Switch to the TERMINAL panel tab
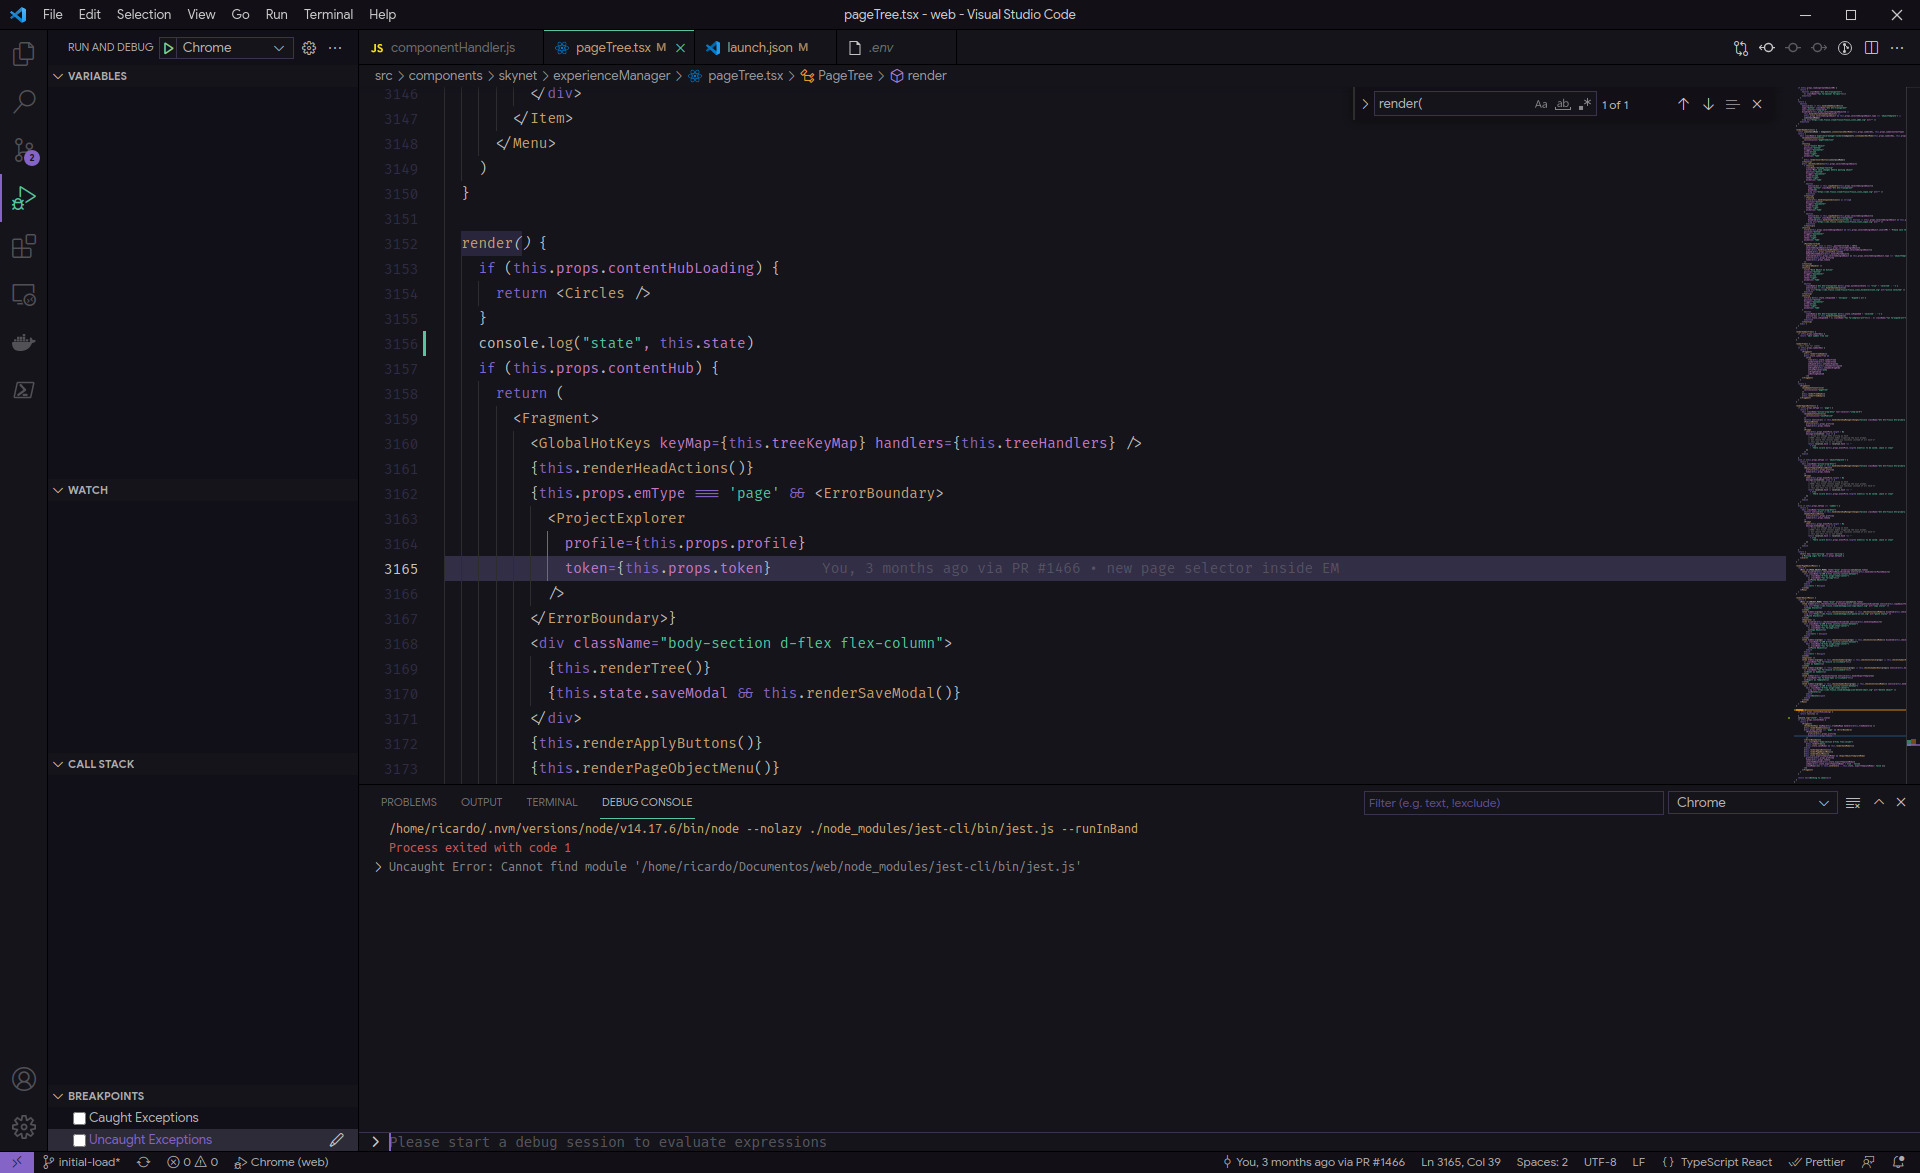 552,803
